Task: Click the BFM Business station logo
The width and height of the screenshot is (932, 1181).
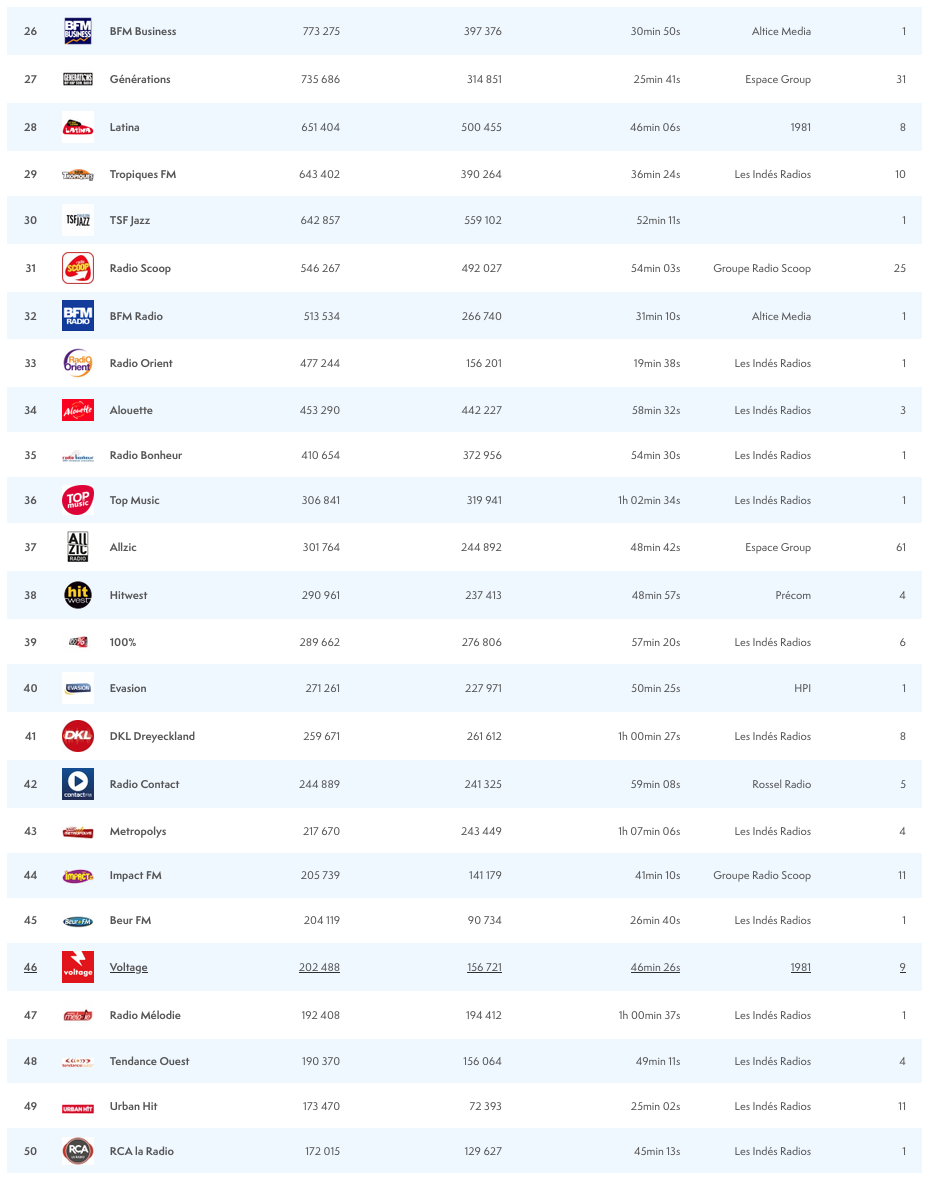Action: pyautogui.click(x=78, y=31)
